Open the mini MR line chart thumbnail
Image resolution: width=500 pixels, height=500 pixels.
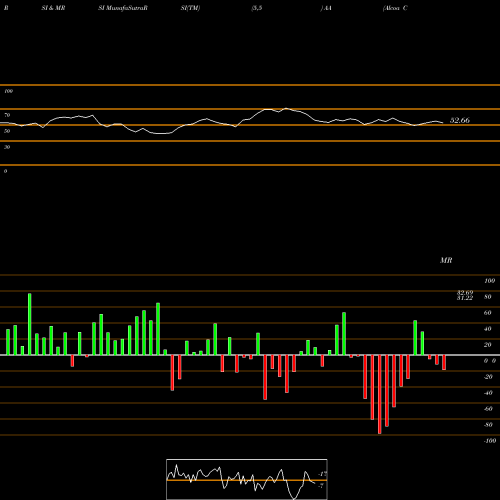tap(247, 479)
